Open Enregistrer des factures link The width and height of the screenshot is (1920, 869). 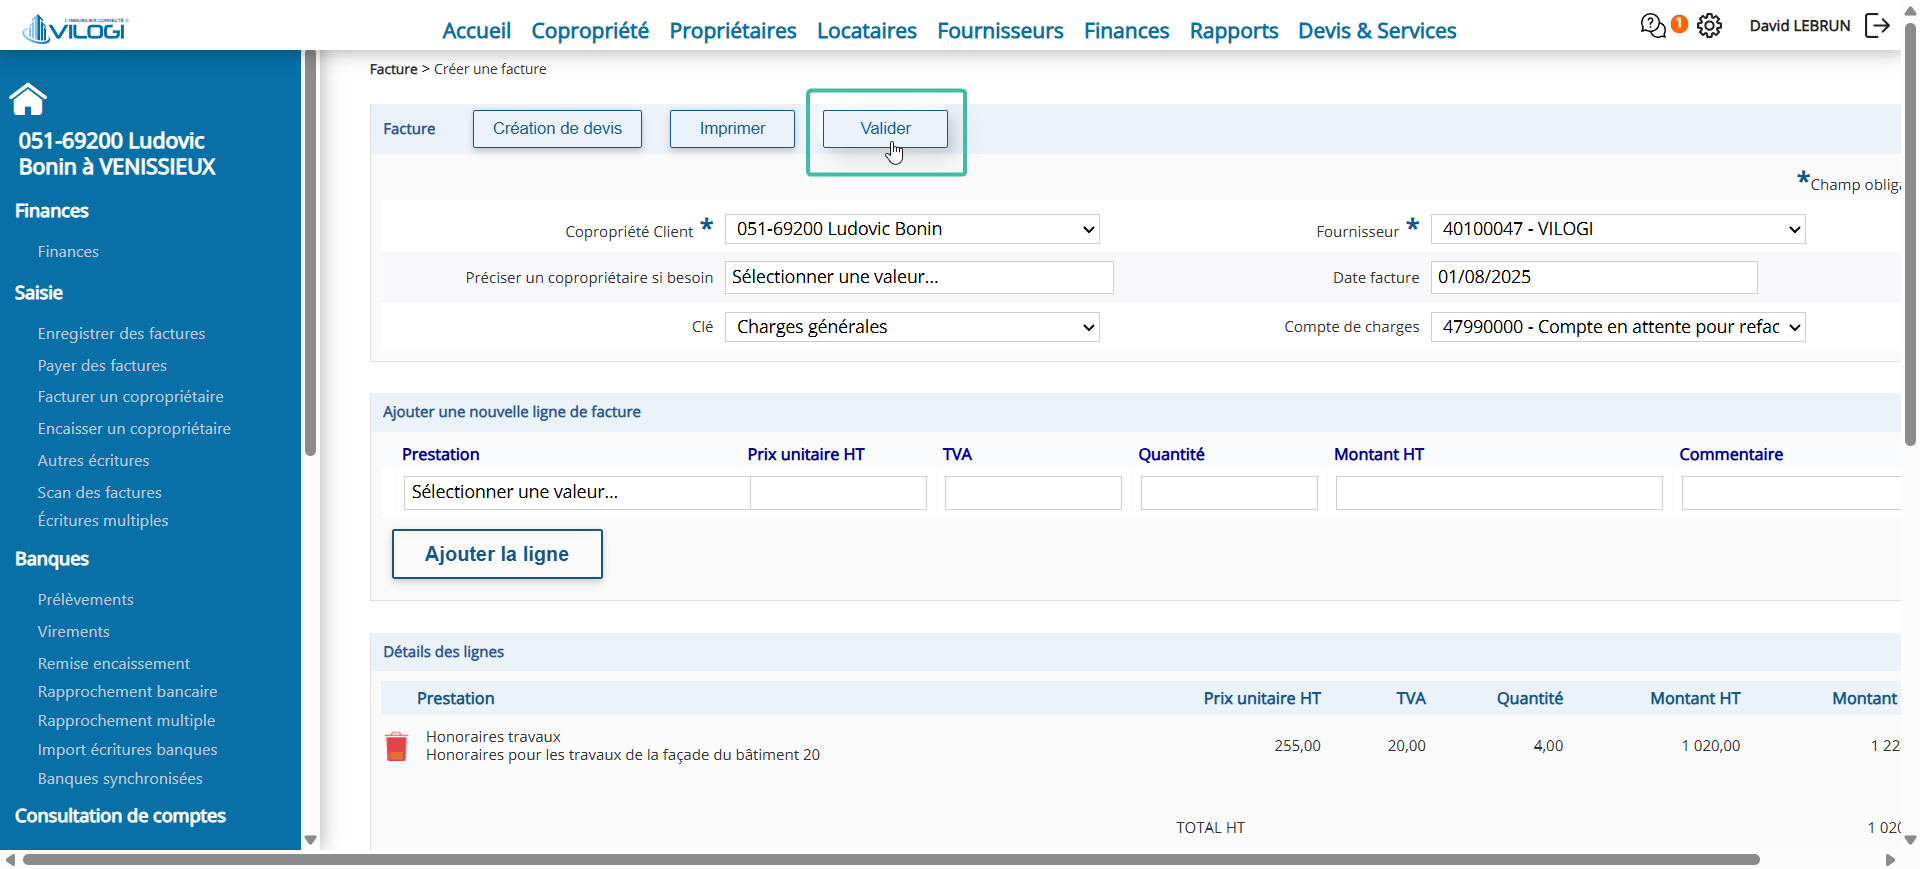pyautogui.click(x=121, y=334)
